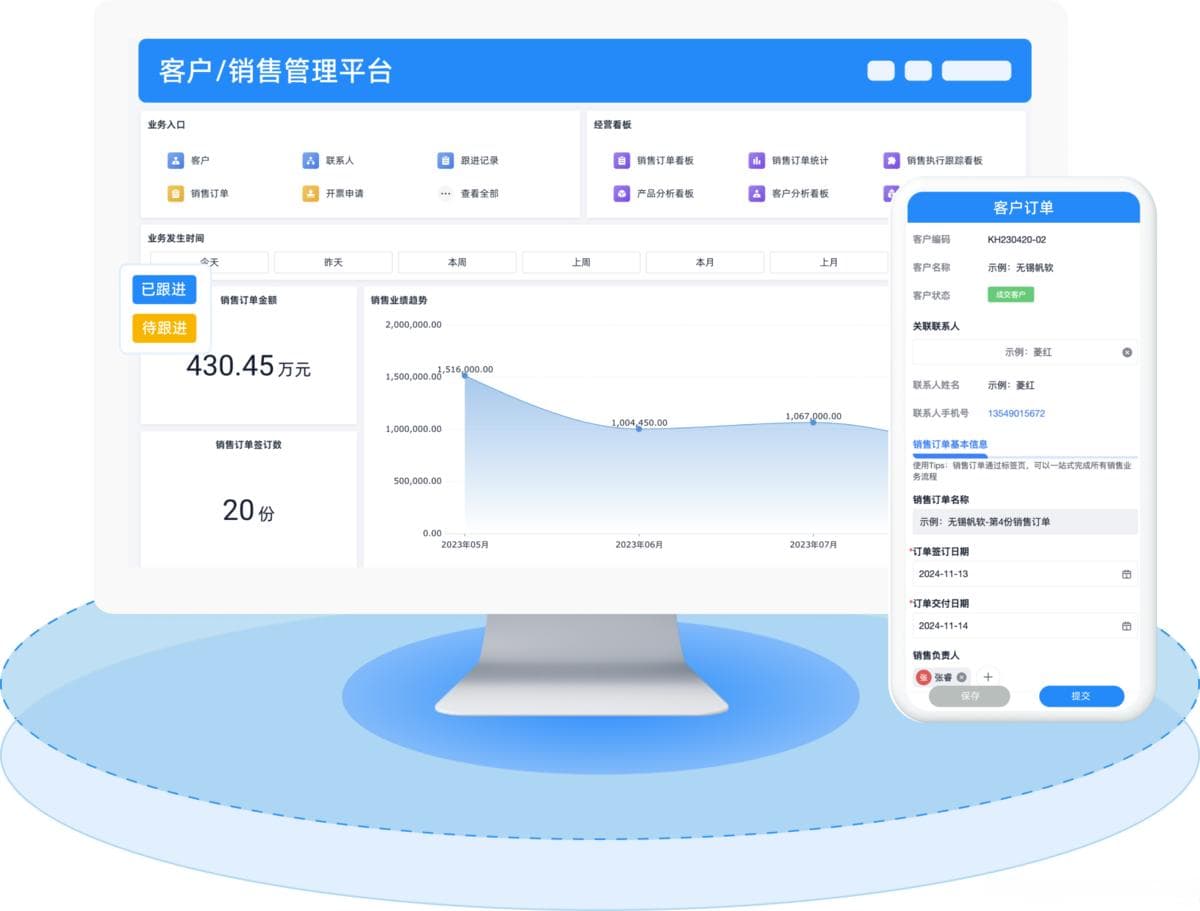Image resolution: width=1200 pixels, height=911 pixels.
Task: Click the 2024-11-14 date field
Action: click(1025, 626)
